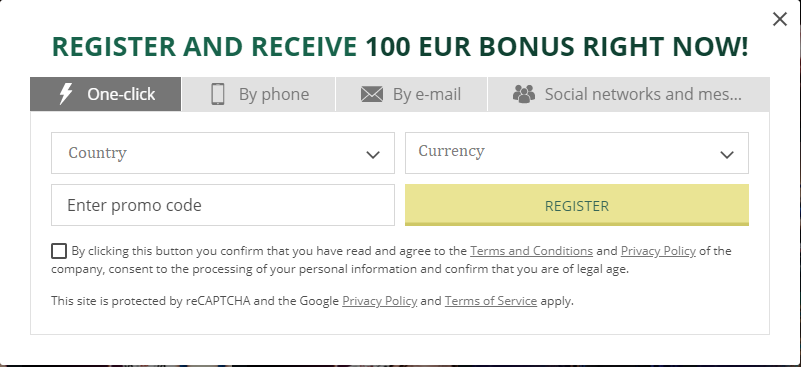Open the By e-mail tab label
Viewport: 801px width, 367px height.
point(427,94)
